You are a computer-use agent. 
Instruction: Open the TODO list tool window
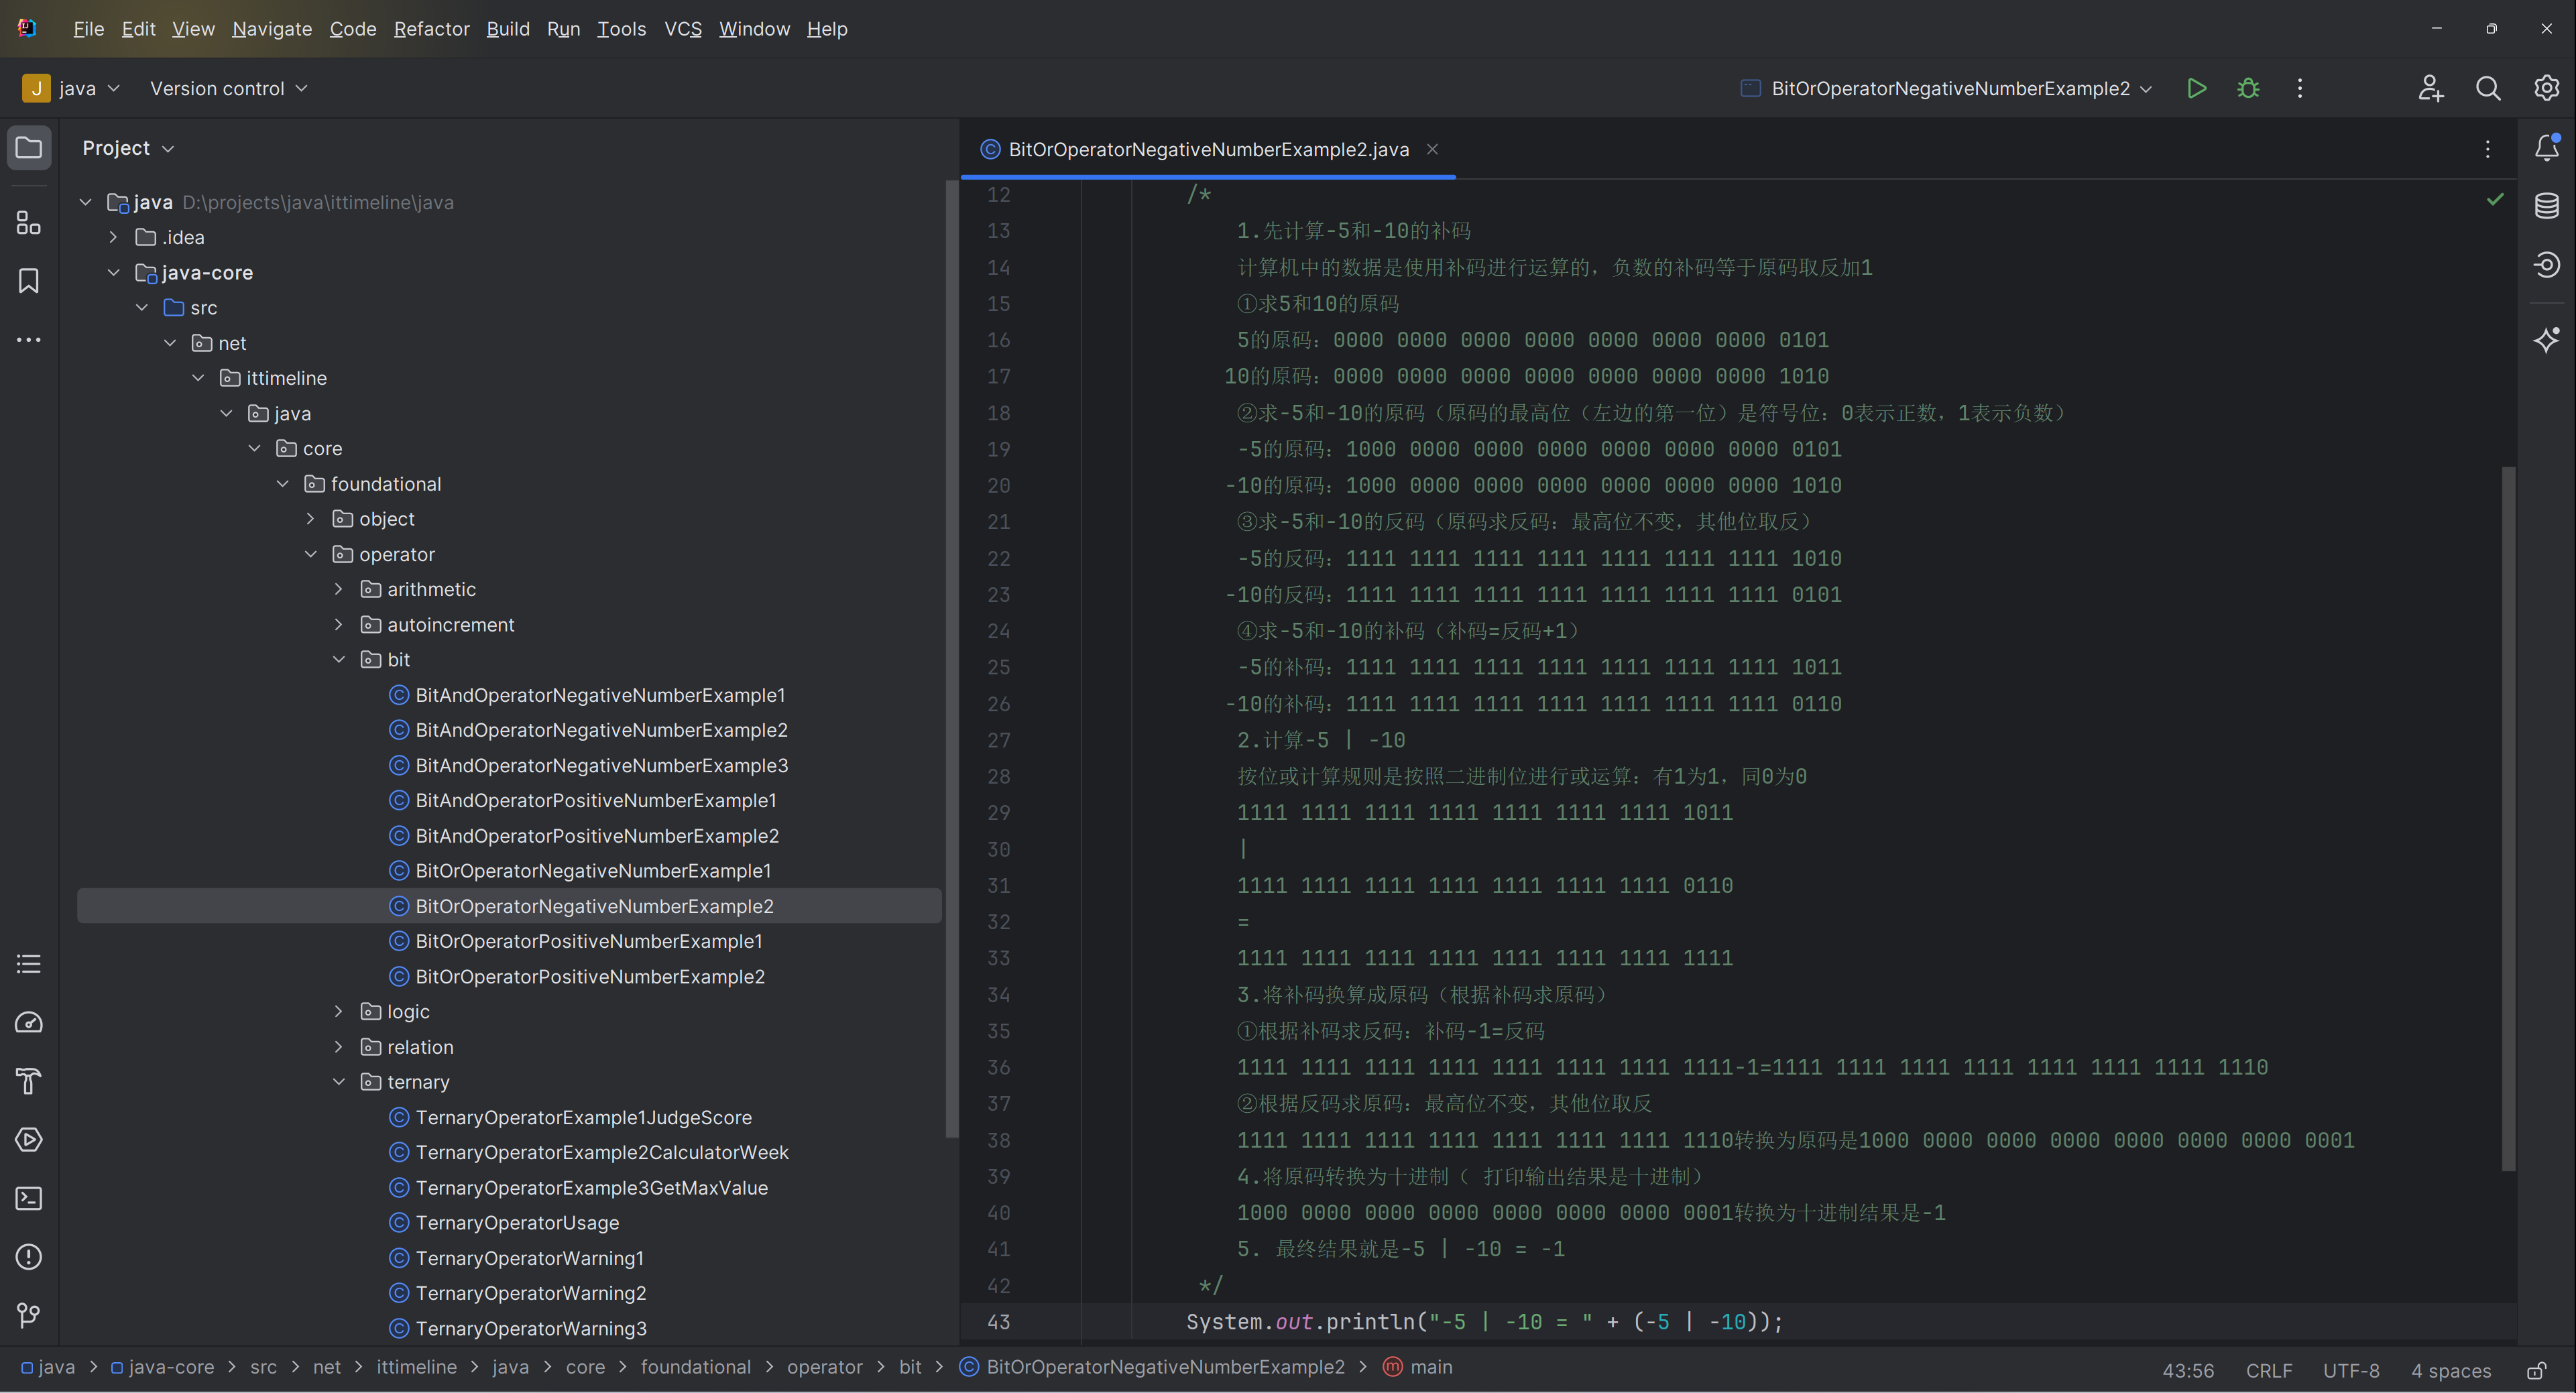coord(29,964)
